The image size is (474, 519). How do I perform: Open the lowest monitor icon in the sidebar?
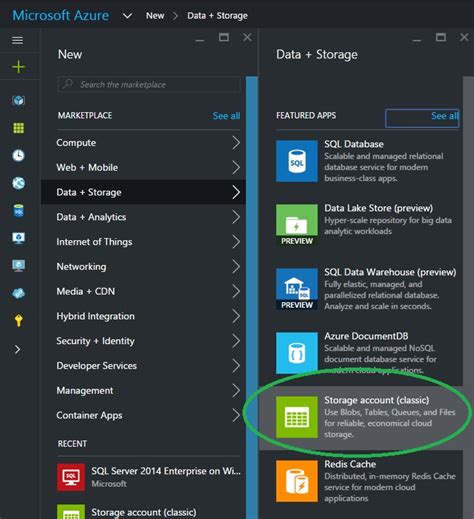pyautogui.click(x=18, y=266)
